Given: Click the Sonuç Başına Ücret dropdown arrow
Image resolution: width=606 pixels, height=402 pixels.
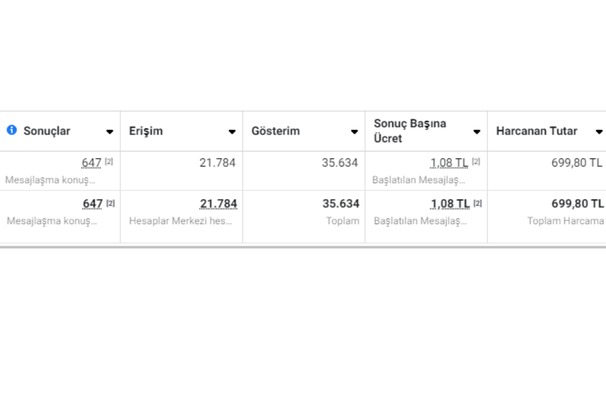Looking at the screenshot, I should [476, 132].
